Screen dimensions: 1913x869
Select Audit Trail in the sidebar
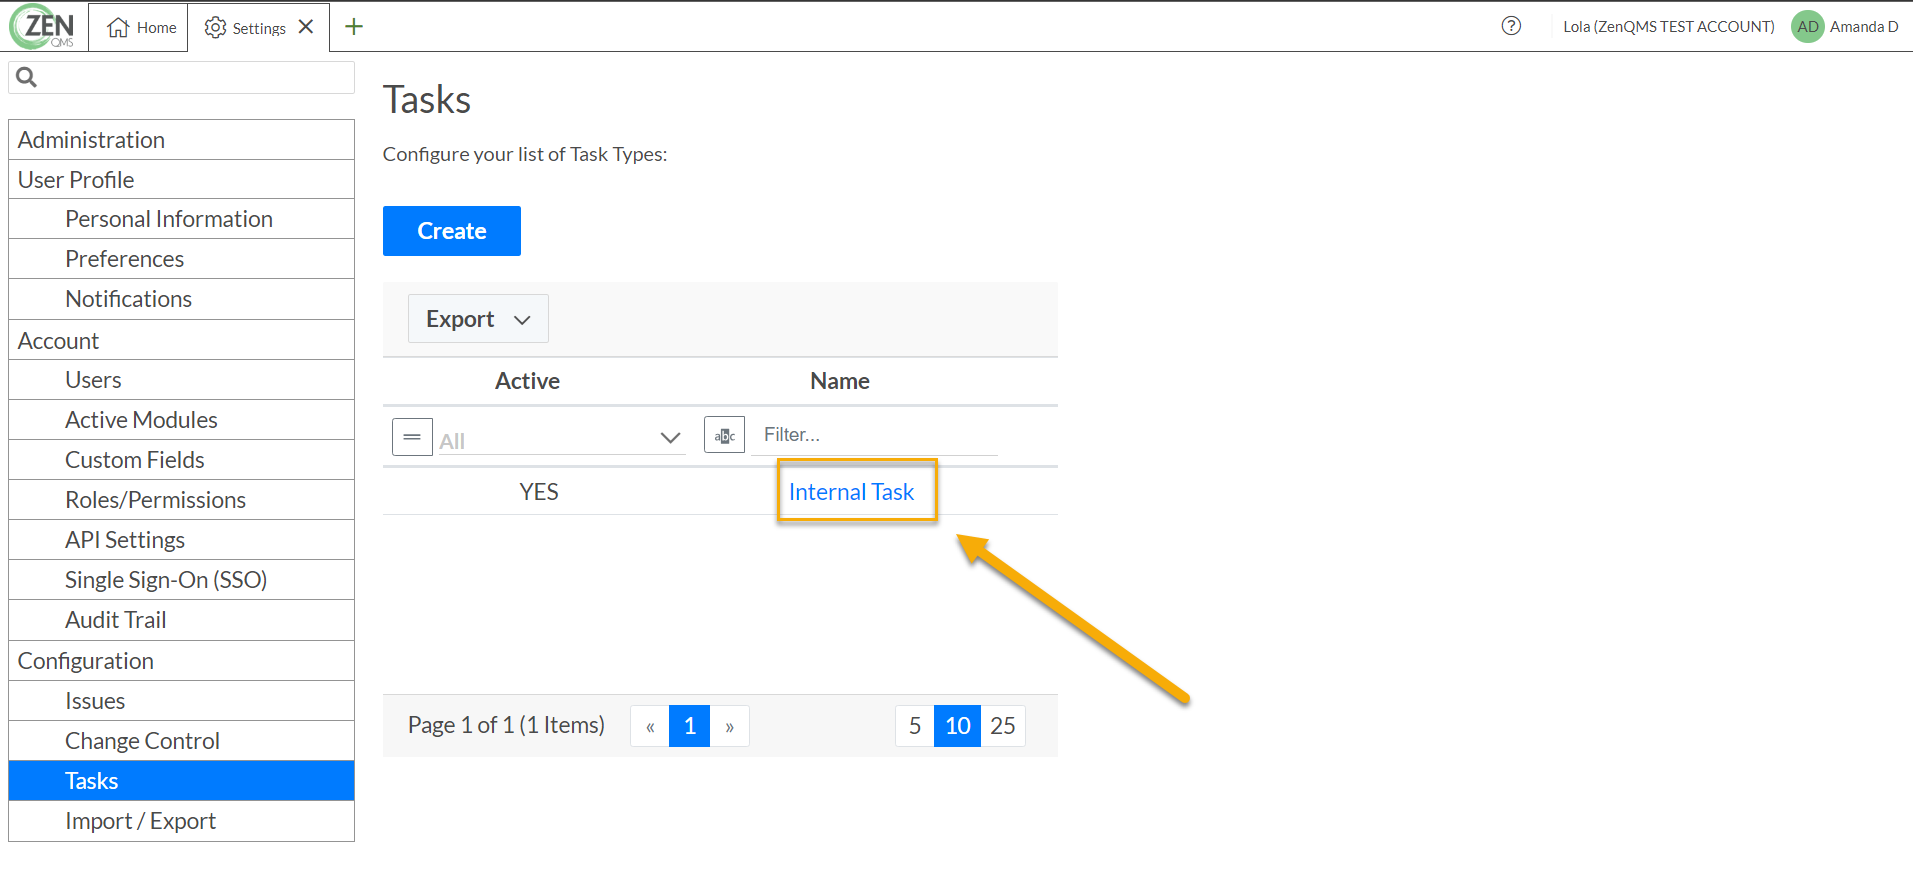[115, 620]
